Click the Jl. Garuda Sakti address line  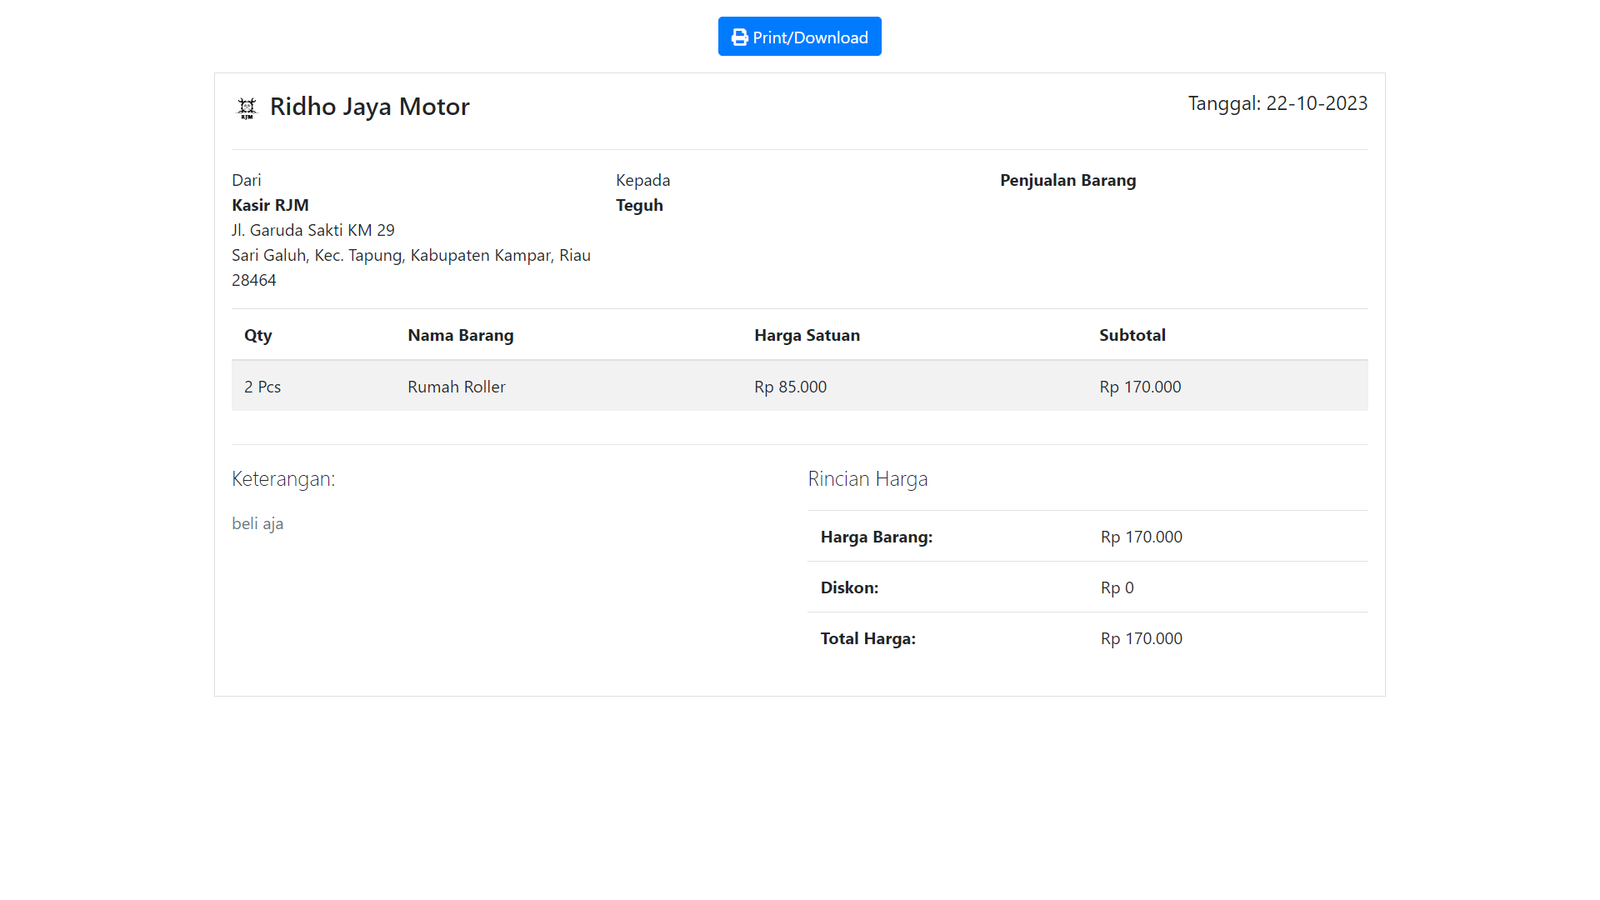coord(313,230)
